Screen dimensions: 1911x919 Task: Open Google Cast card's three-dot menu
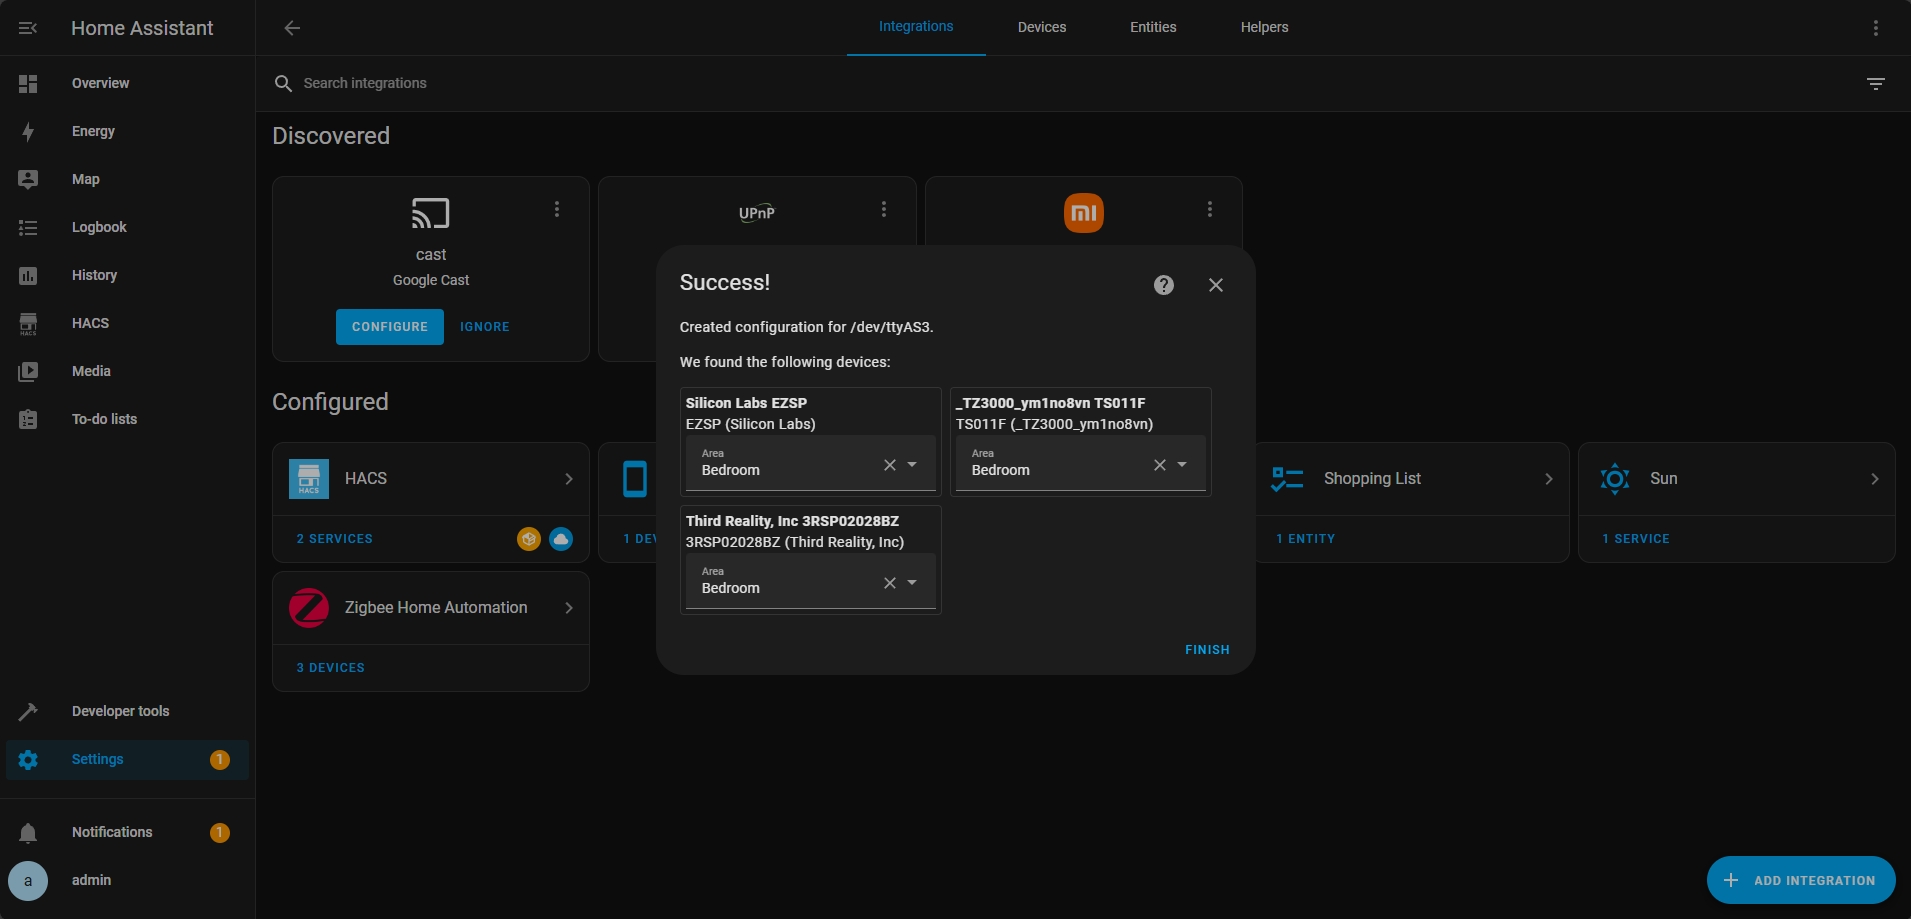click(x=557, y=209)
